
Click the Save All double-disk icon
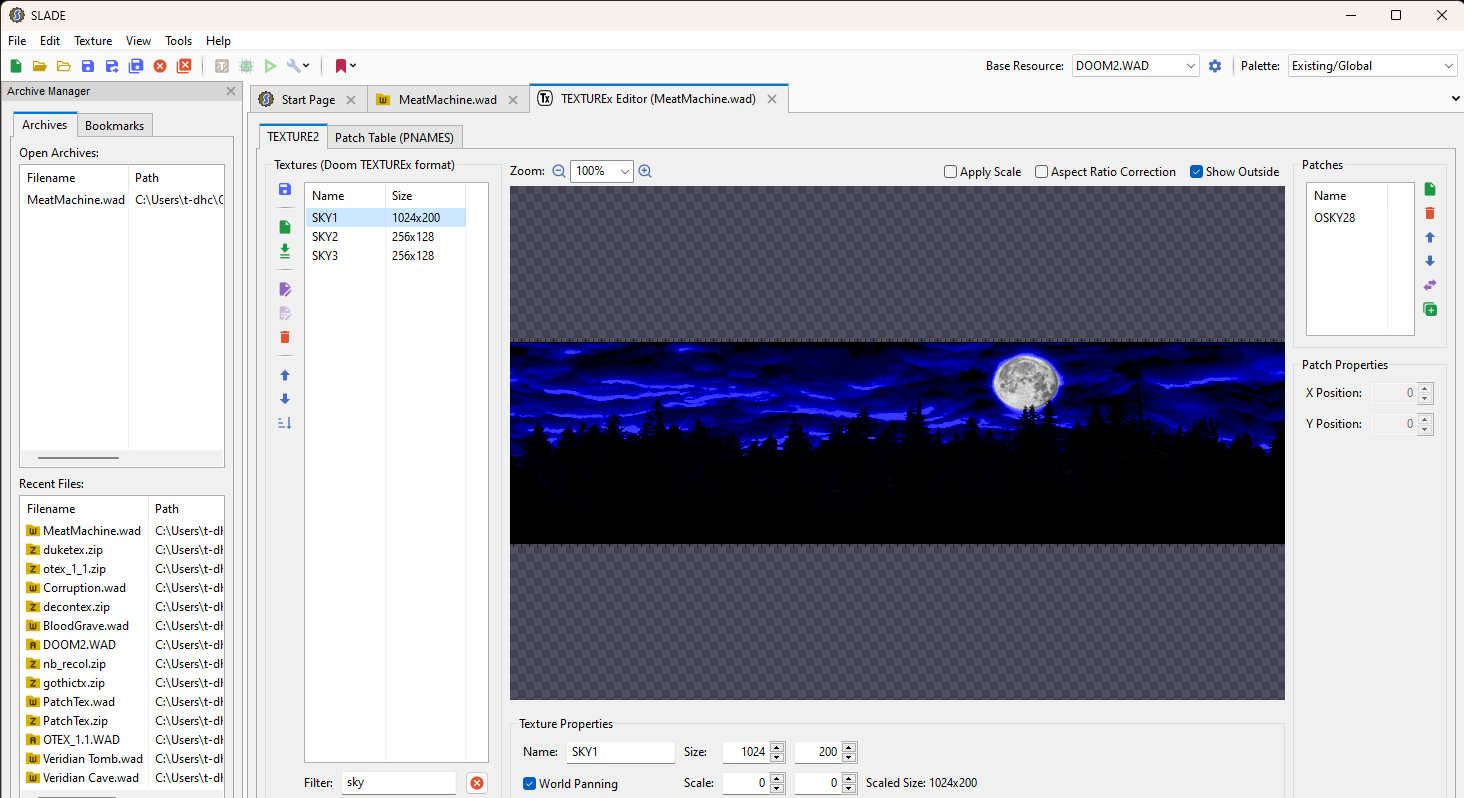pyautogui.click(x=136, y=66)
